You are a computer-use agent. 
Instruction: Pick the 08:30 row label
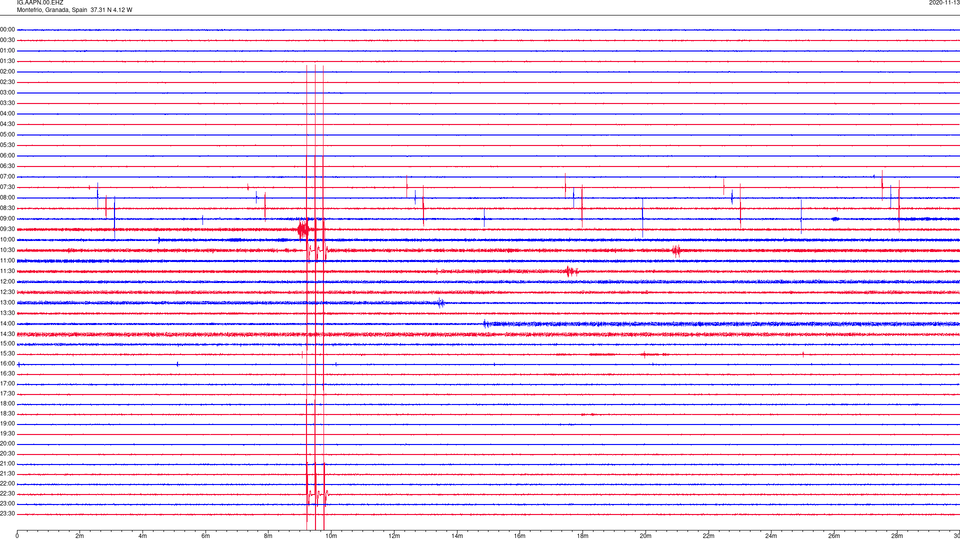click(7, 208)
